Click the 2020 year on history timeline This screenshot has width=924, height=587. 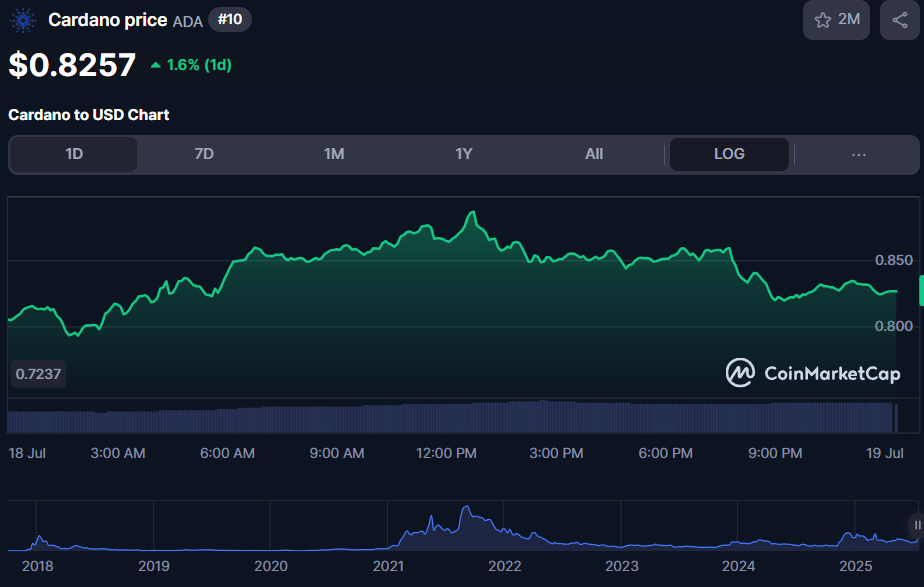[271, 566]
